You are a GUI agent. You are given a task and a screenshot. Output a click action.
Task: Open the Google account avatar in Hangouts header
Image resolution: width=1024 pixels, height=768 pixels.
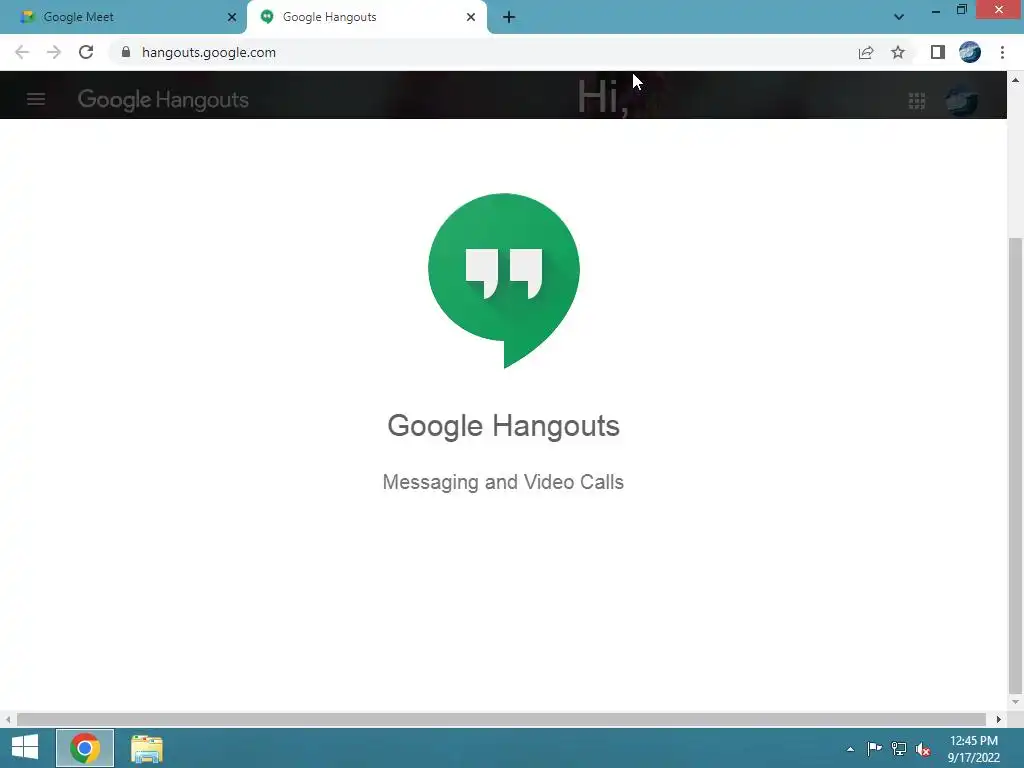[x=962, y=100]
